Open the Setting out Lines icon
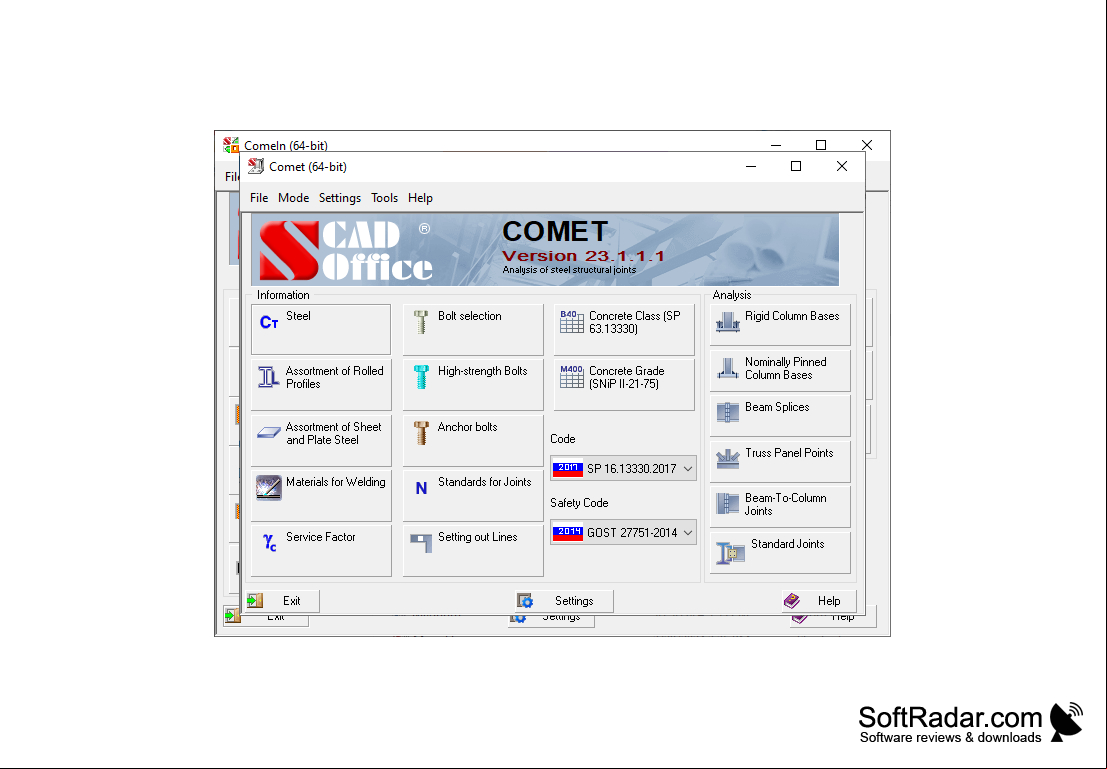 pyautogui.click(x=421, y=542)
